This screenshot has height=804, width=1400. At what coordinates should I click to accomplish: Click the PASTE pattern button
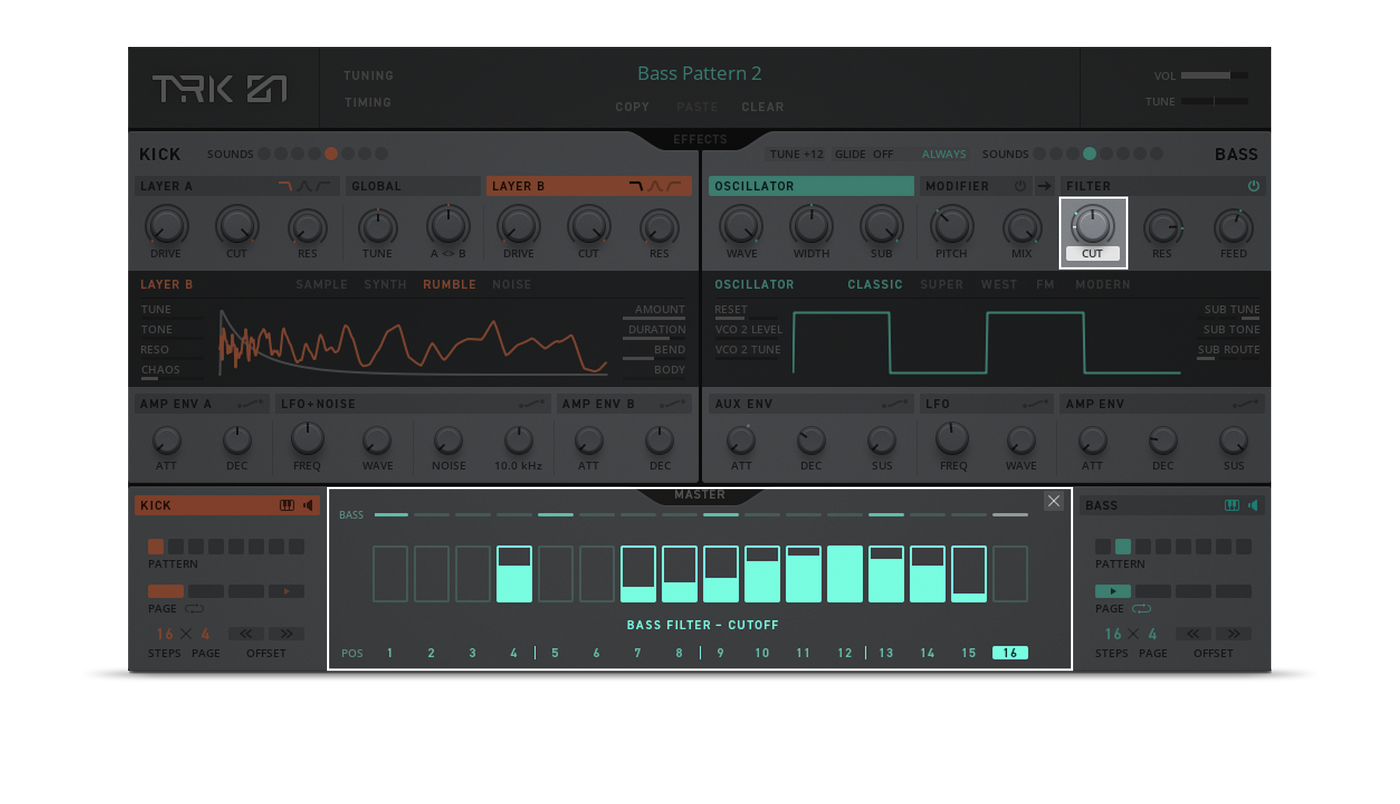point(697,107)
